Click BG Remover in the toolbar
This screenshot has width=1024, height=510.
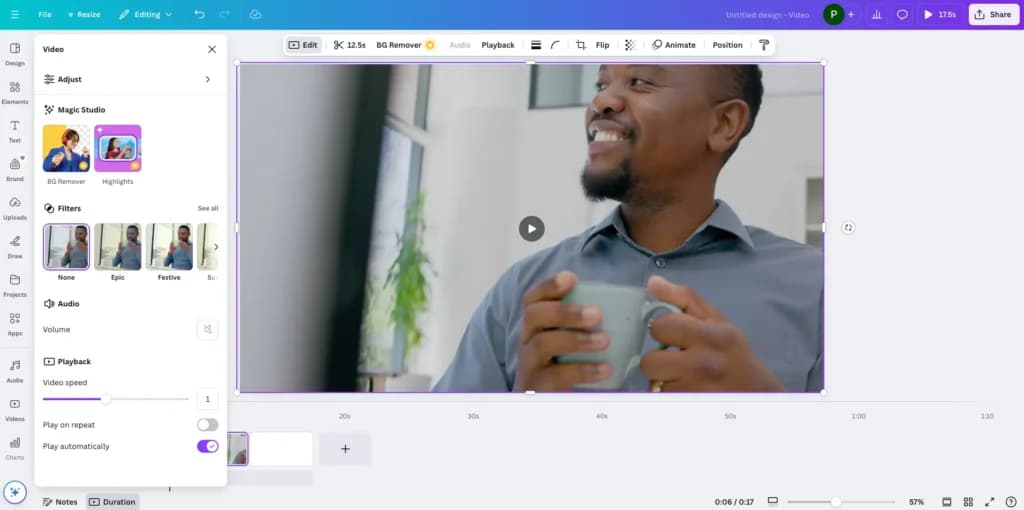click(405, 45)
